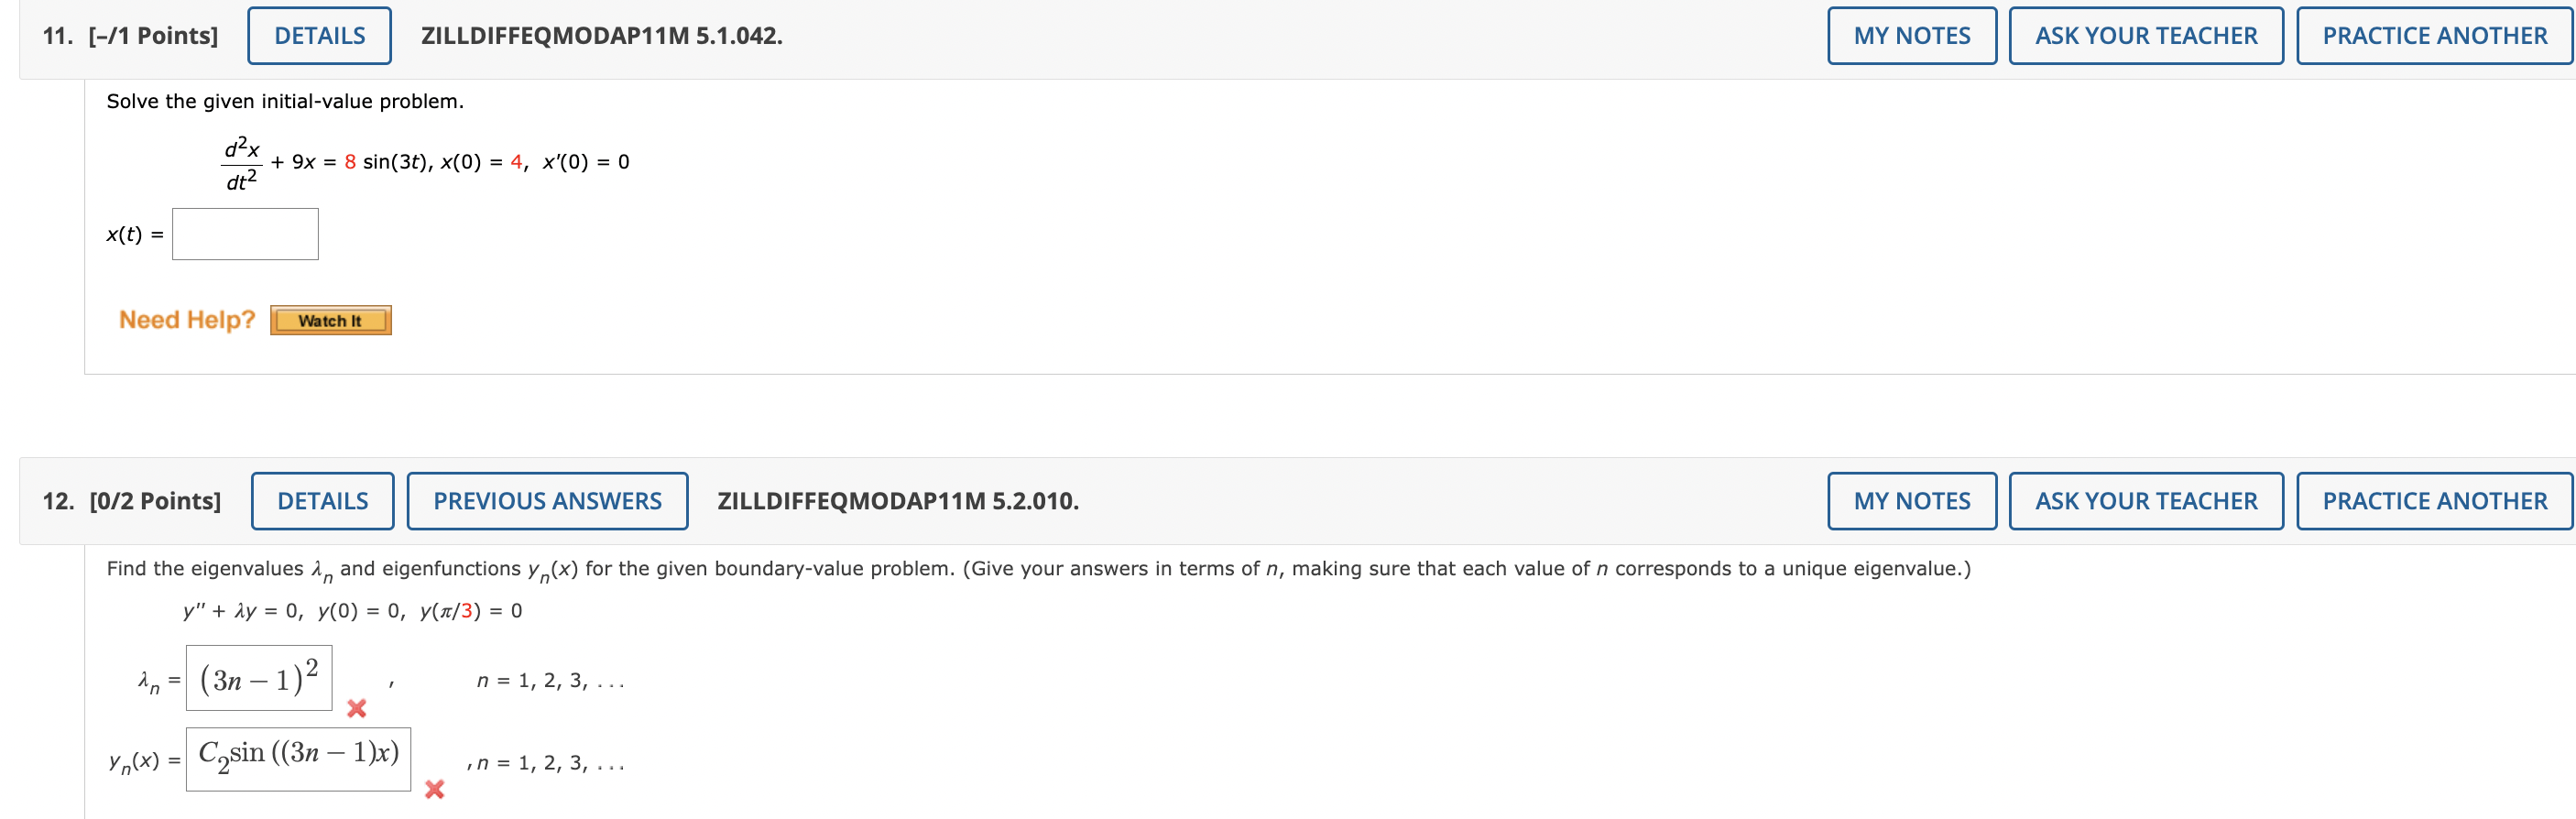Click ASK YOUR TEACHER for question 11
The width and height of the screenshot is (2576, 819).
pyautogui.click(x=2145, y=36)
